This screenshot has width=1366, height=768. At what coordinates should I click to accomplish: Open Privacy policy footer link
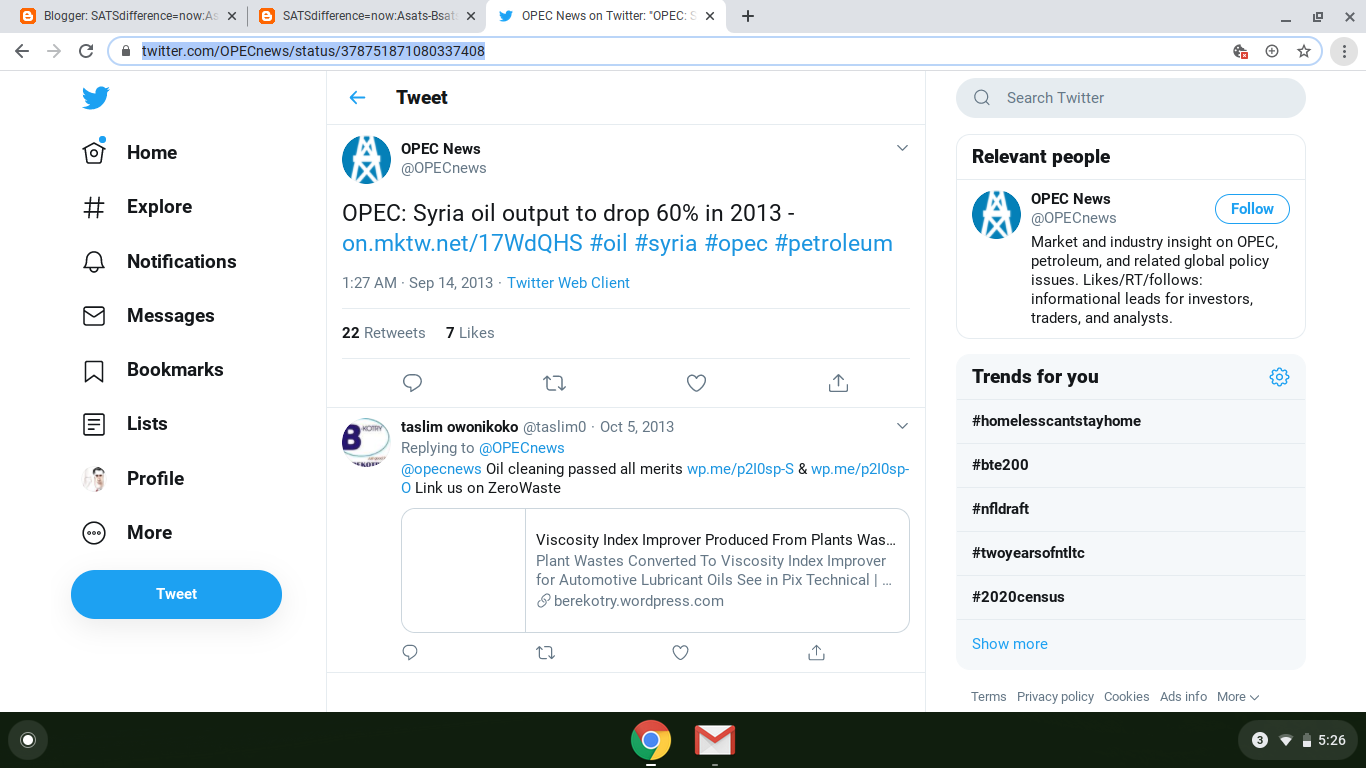click(x=1055, y=697)
